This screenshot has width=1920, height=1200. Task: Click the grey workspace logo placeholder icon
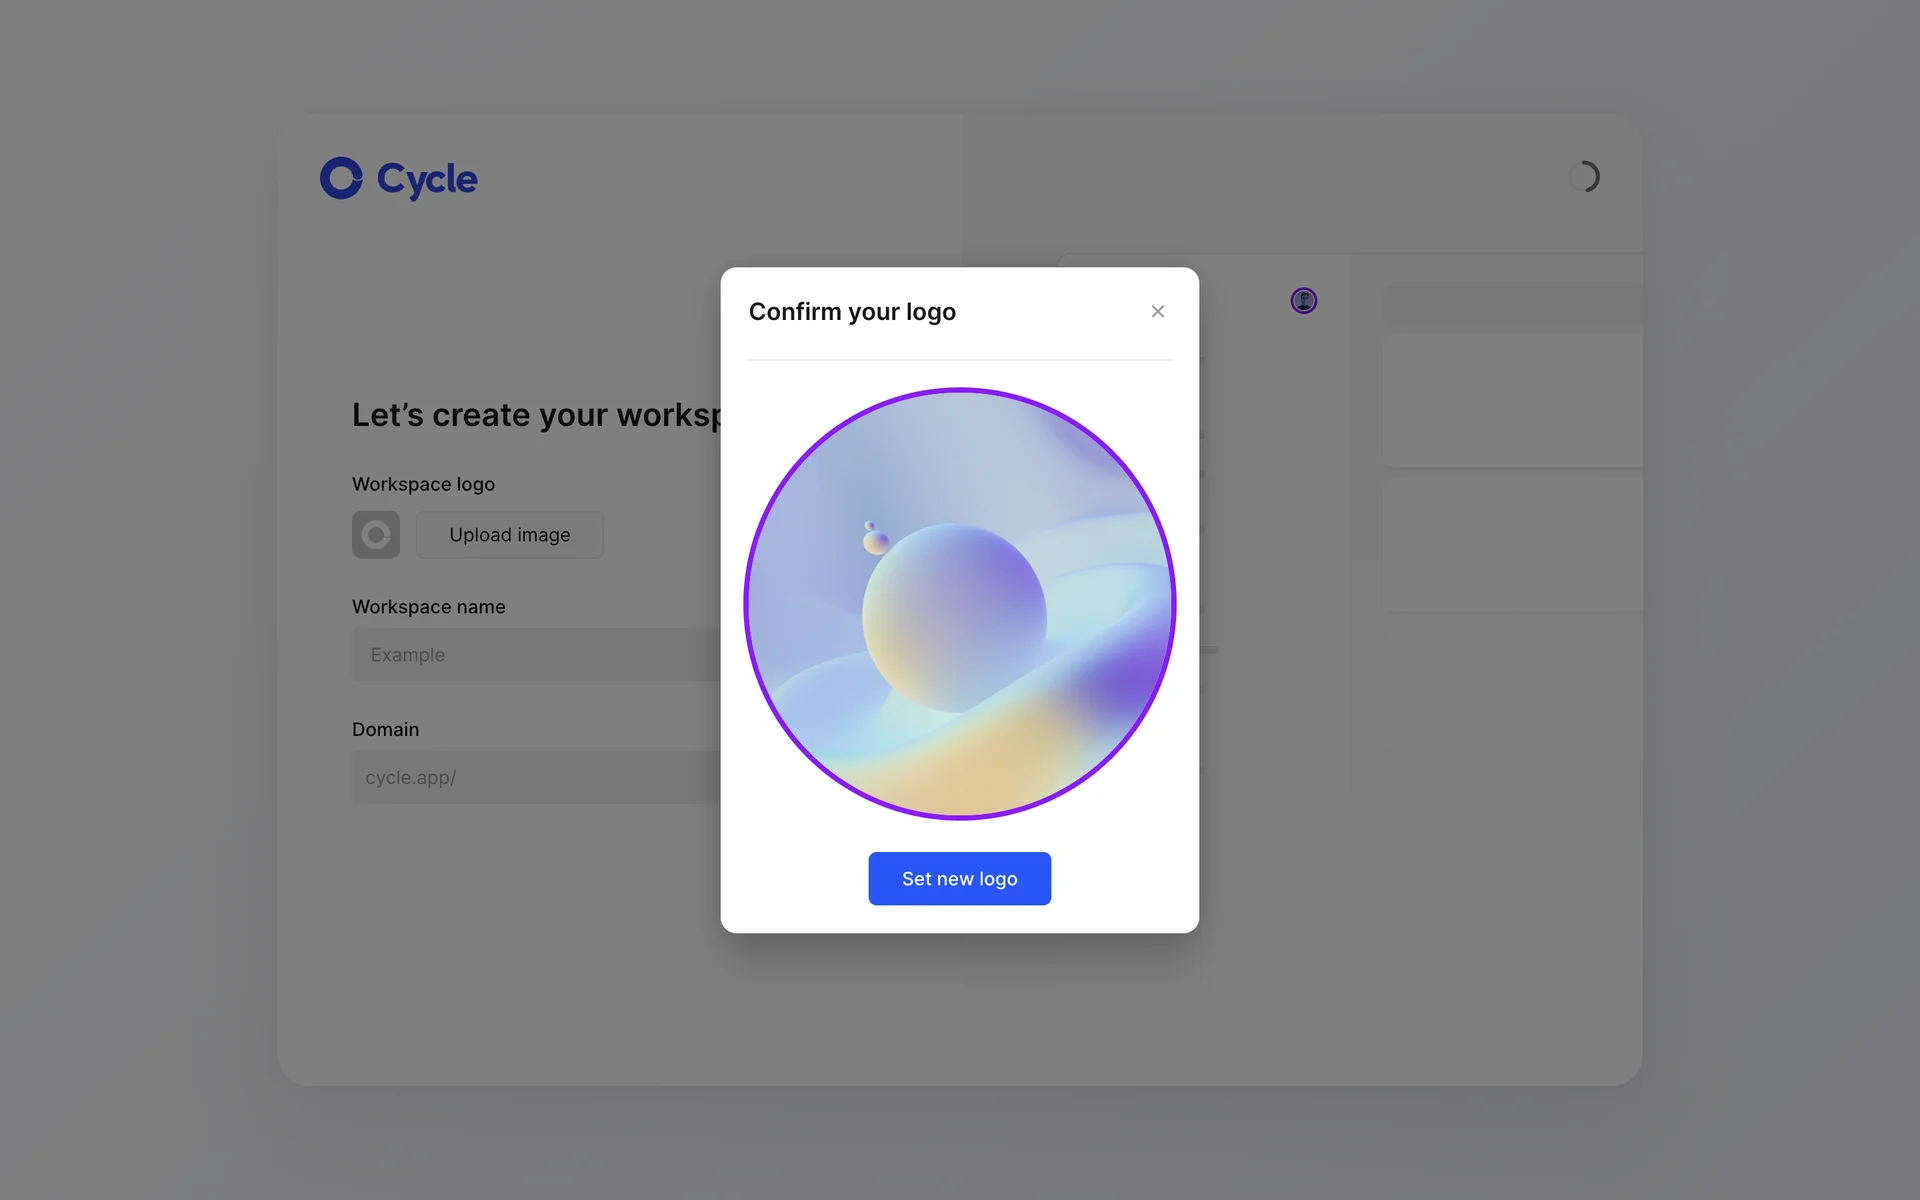click(x=376, y=535)
